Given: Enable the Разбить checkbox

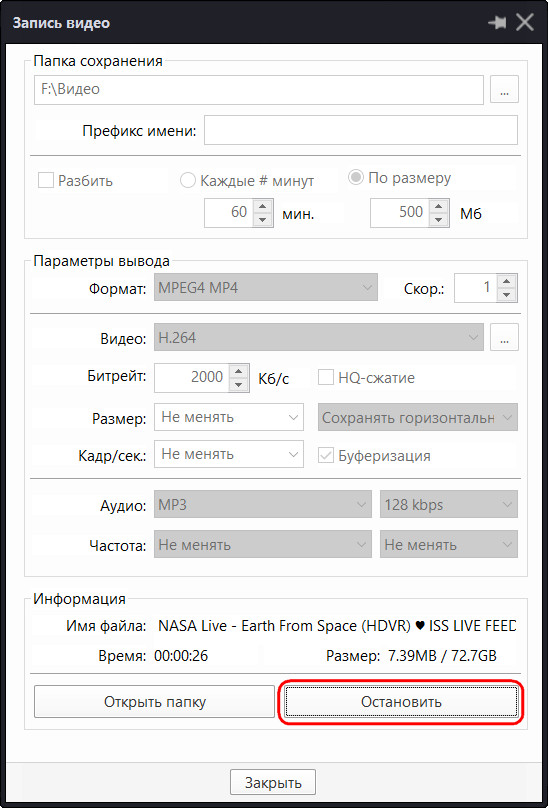Looking at the screenshot, I should [x=46, y=181].
